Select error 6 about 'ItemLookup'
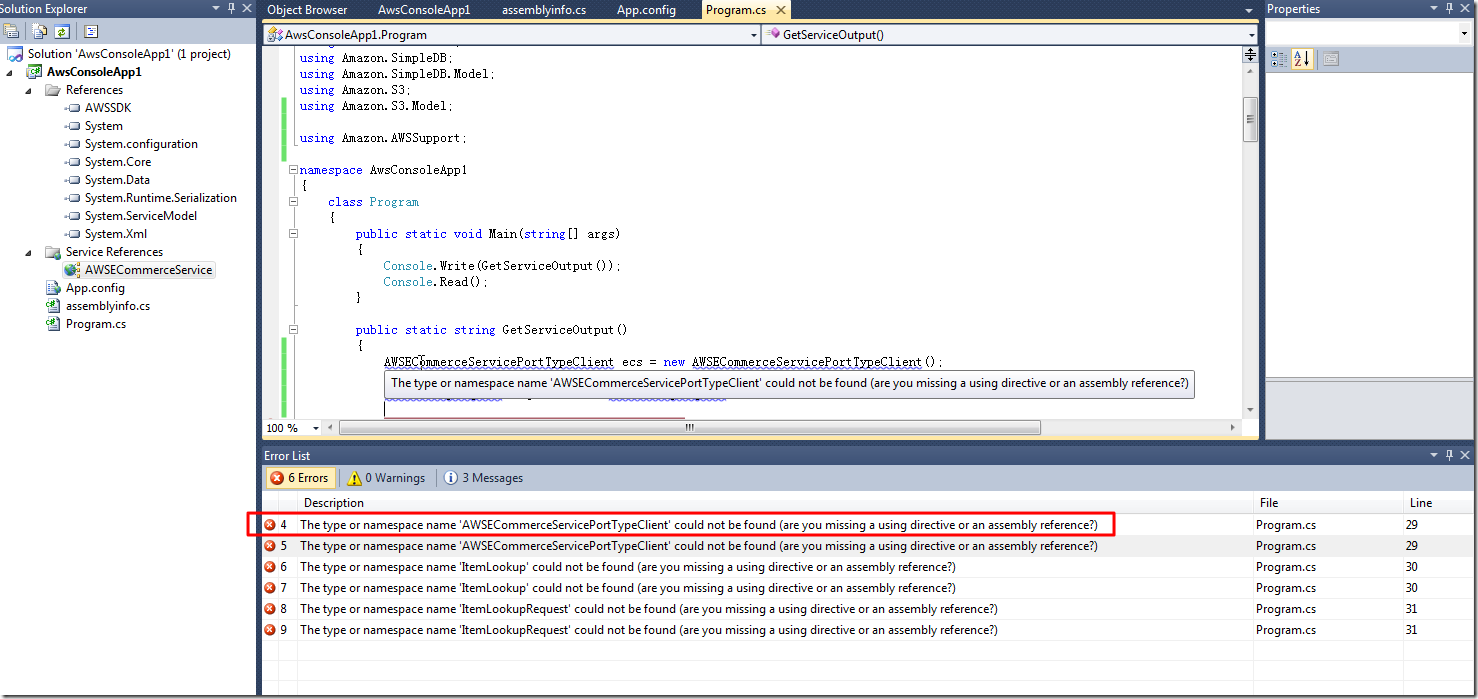 pyautogui.click(x=868, y=567)
